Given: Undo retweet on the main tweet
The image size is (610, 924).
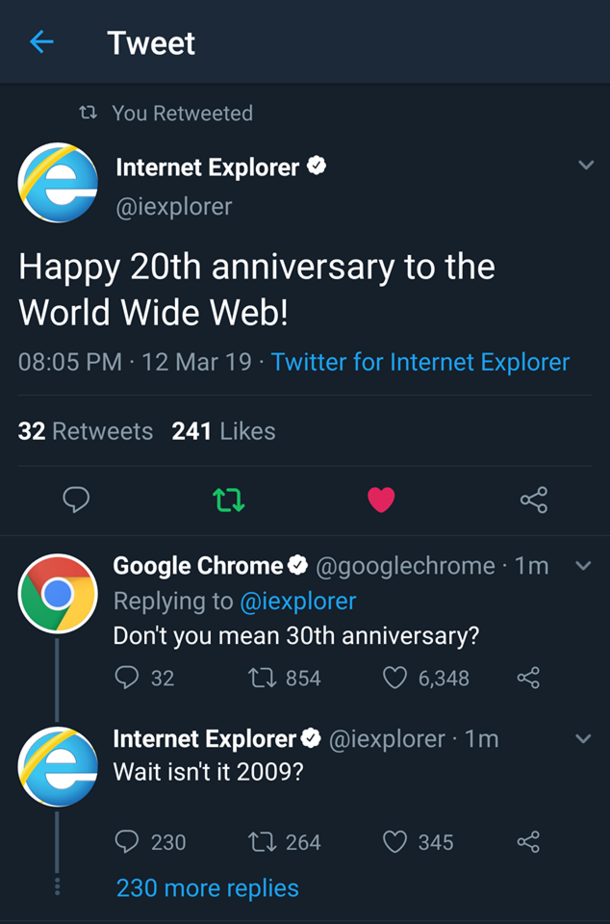Looking at the screenshot, I should (228, 500).
